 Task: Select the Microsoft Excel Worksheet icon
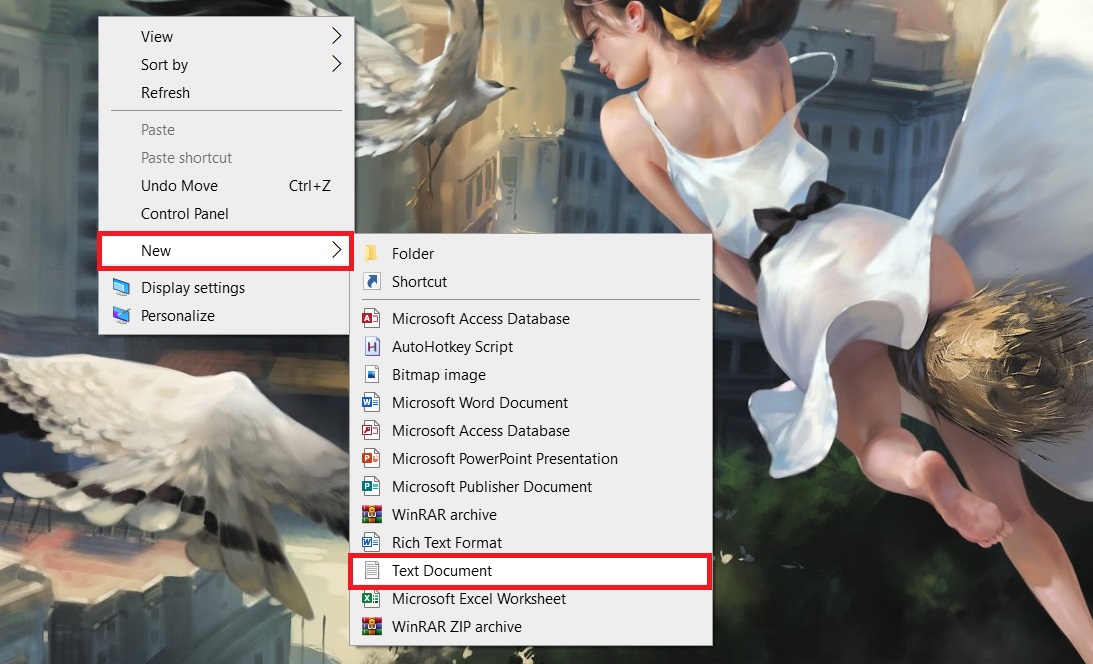pyautogui.click(x=372, y=599)
